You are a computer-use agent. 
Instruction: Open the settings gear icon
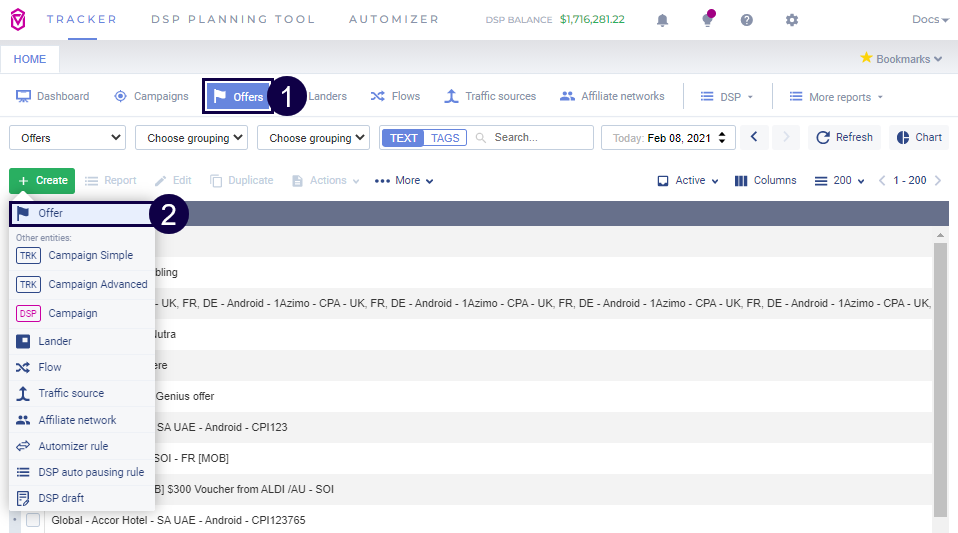click(x=792, y=20)
